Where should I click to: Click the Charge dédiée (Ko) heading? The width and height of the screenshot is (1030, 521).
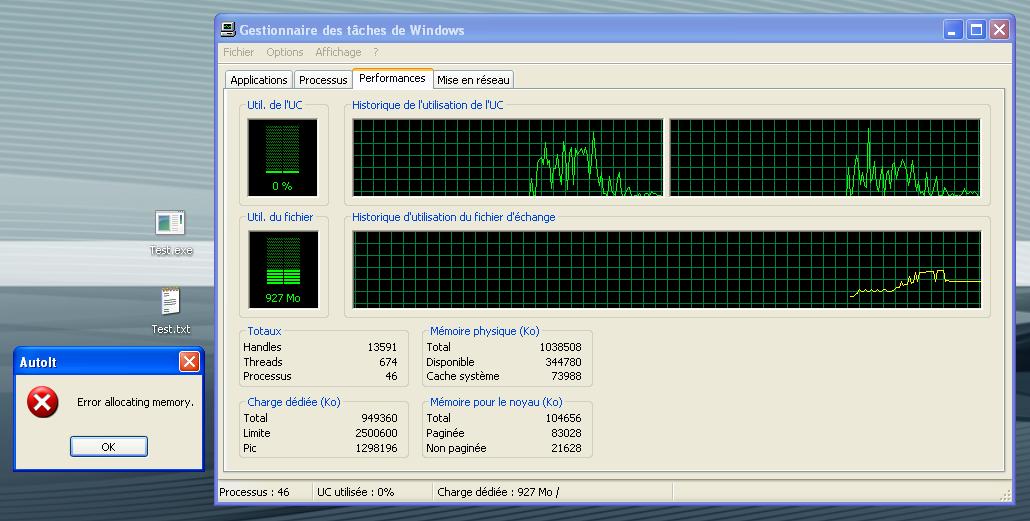tap(294, 402)
